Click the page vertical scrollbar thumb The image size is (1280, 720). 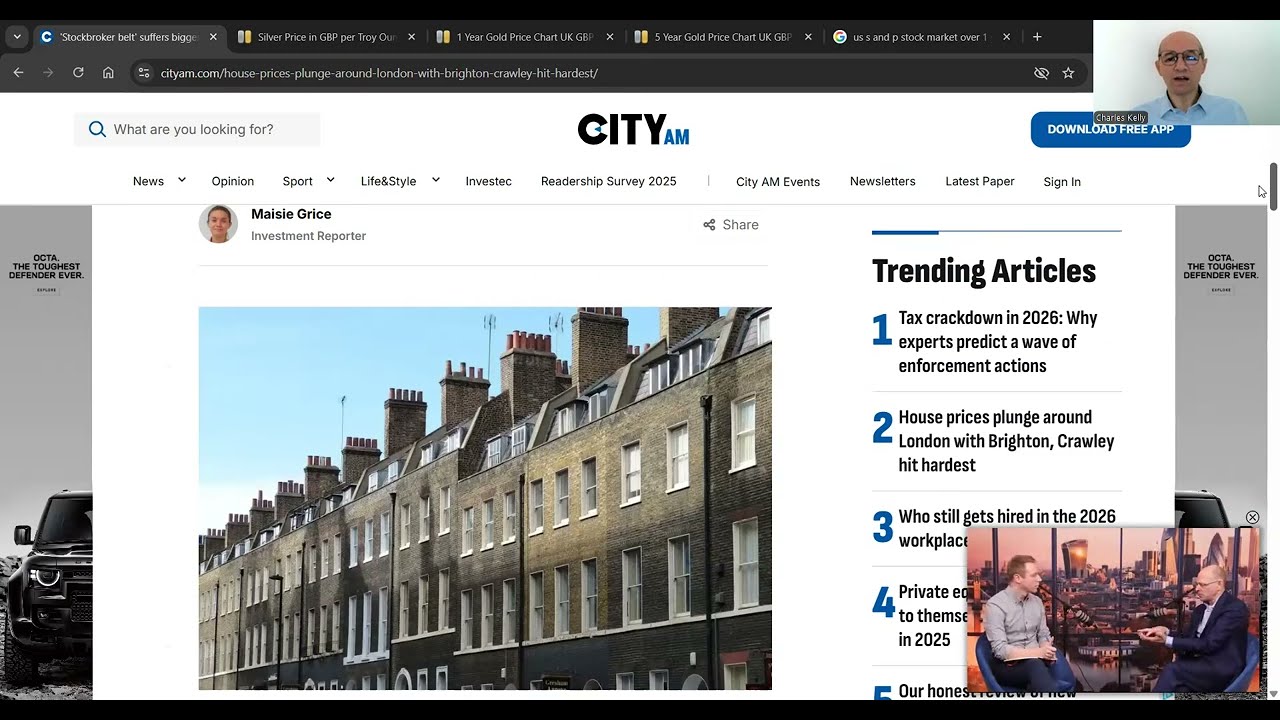click(1273, 186)
